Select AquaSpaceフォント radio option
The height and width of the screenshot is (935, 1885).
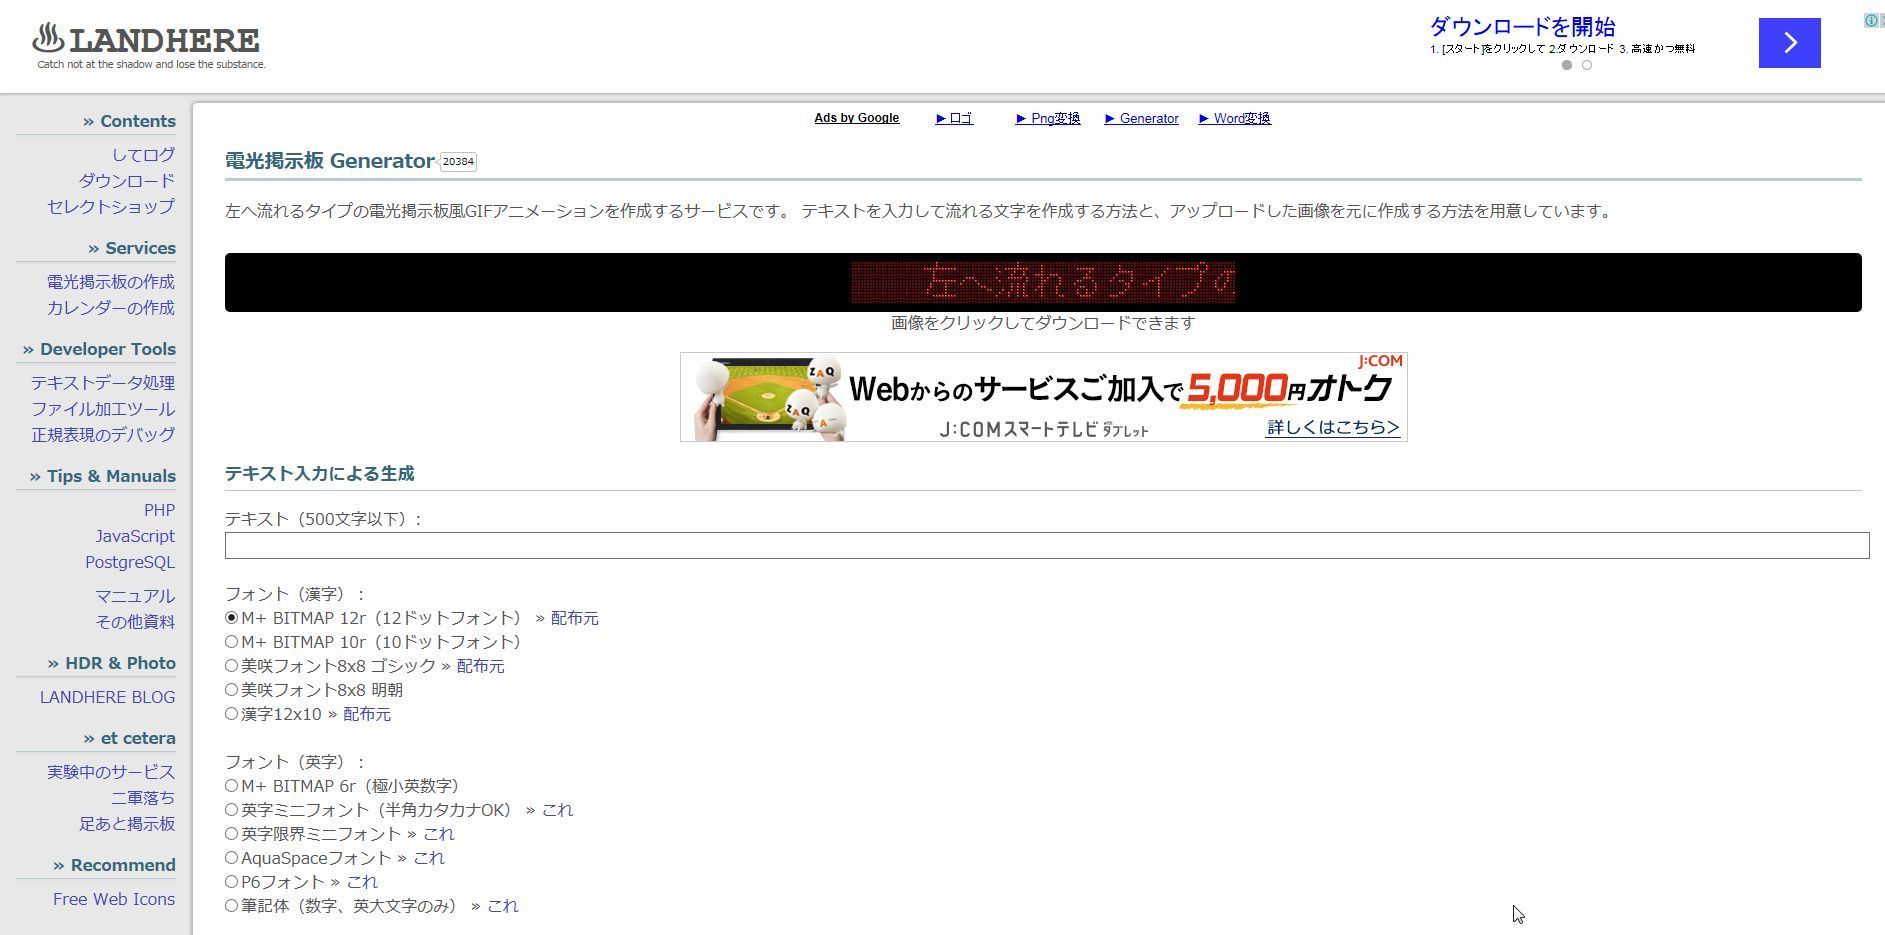pos(232,858)
